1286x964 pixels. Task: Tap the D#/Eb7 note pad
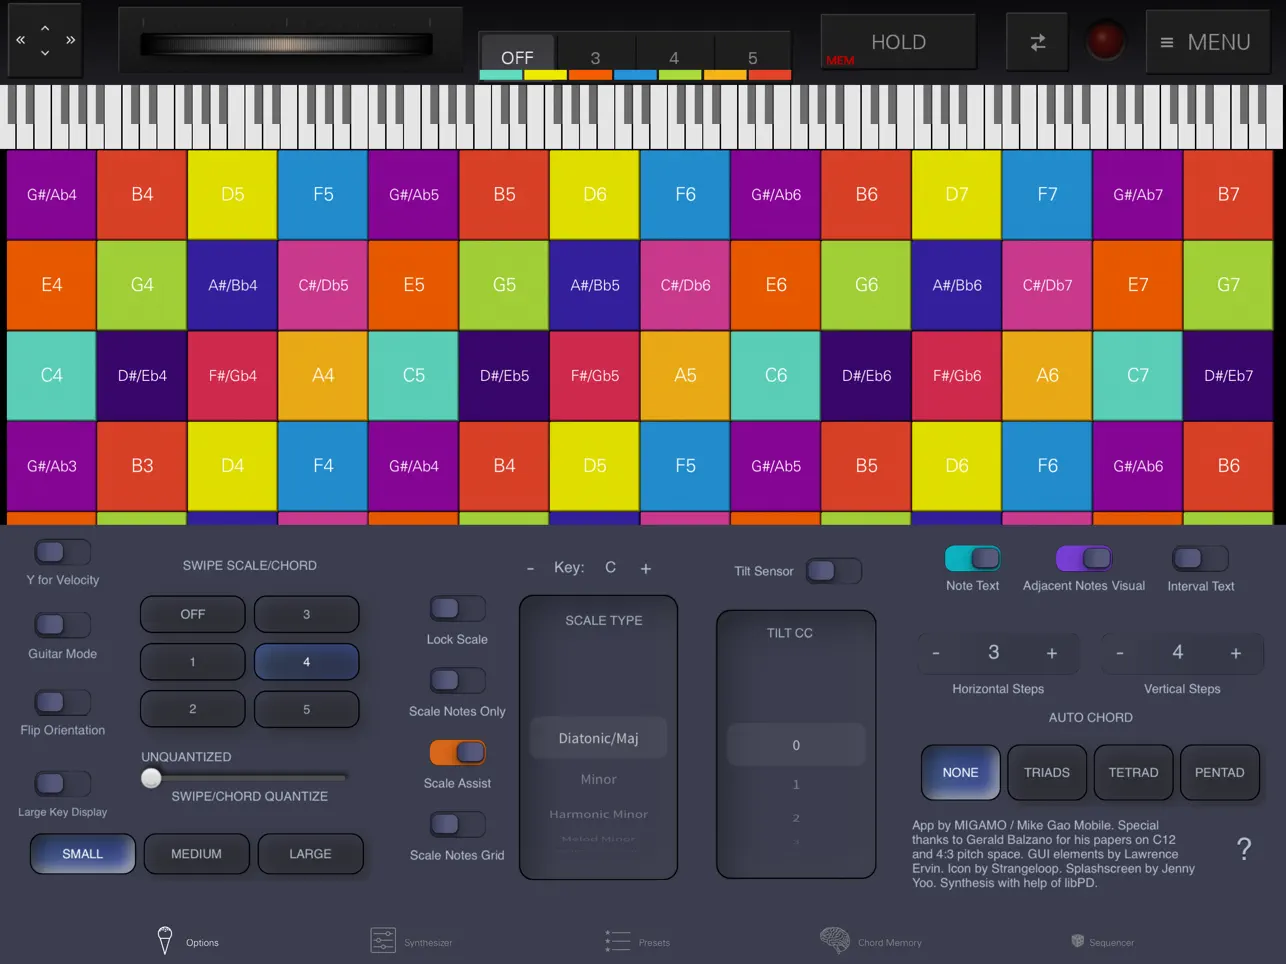(x=1228, y=375)
